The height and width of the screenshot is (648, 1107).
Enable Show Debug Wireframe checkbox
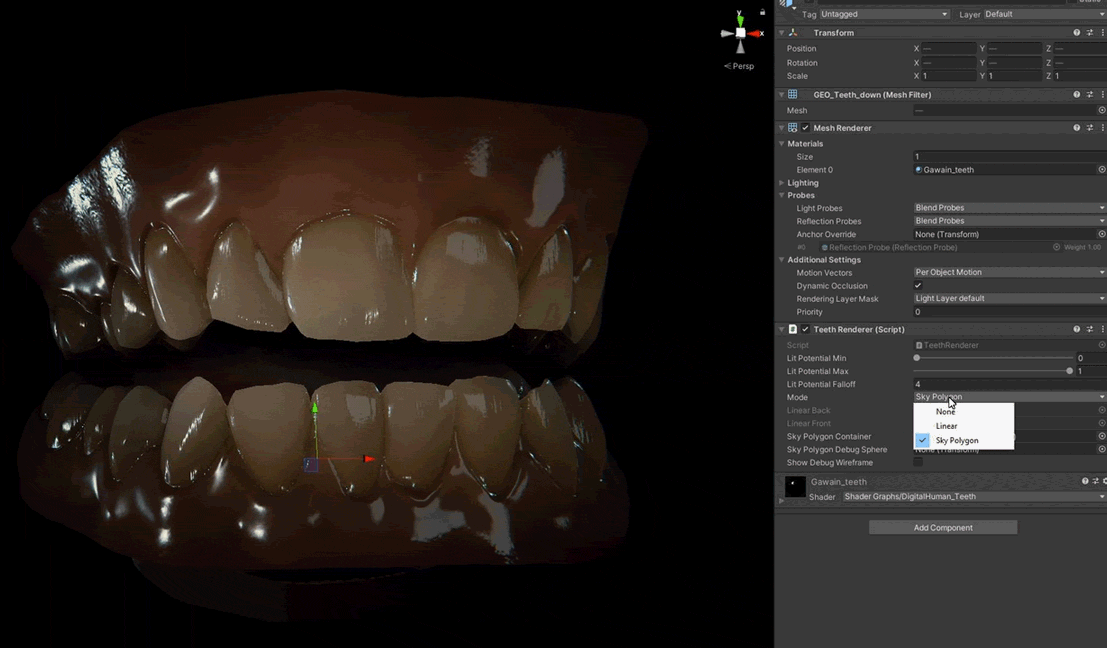click(918, 463)
